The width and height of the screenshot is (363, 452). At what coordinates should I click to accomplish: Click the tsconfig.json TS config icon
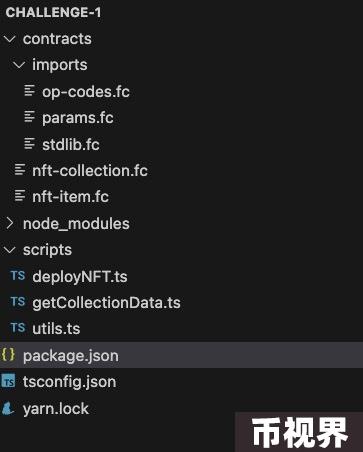(8, 381)
